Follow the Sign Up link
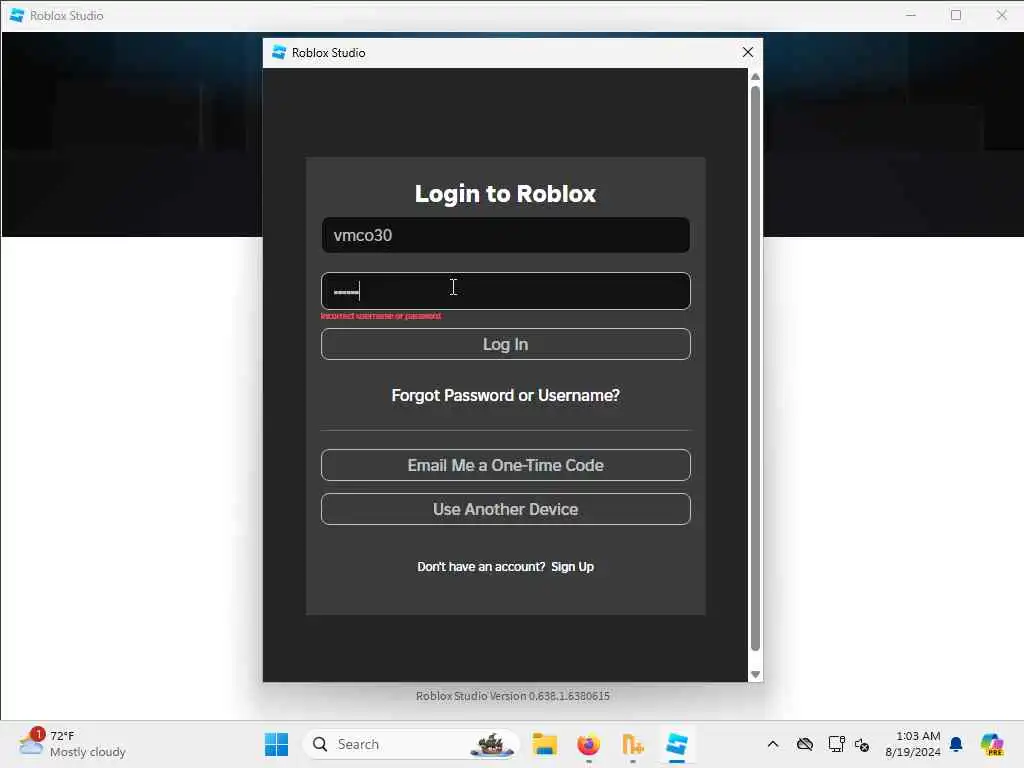The image size is (1024, 768). 572,566
